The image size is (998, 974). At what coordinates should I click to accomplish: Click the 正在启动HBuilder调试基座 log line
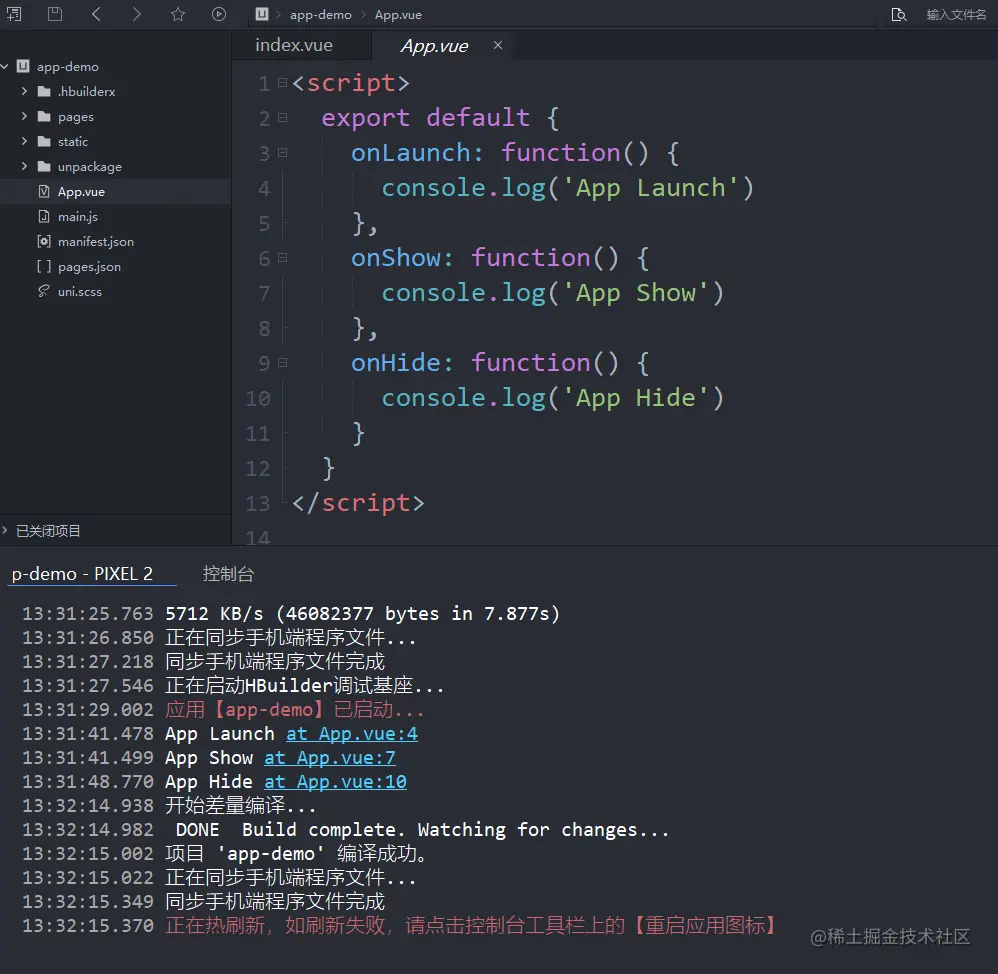click(x=304, y=686)
